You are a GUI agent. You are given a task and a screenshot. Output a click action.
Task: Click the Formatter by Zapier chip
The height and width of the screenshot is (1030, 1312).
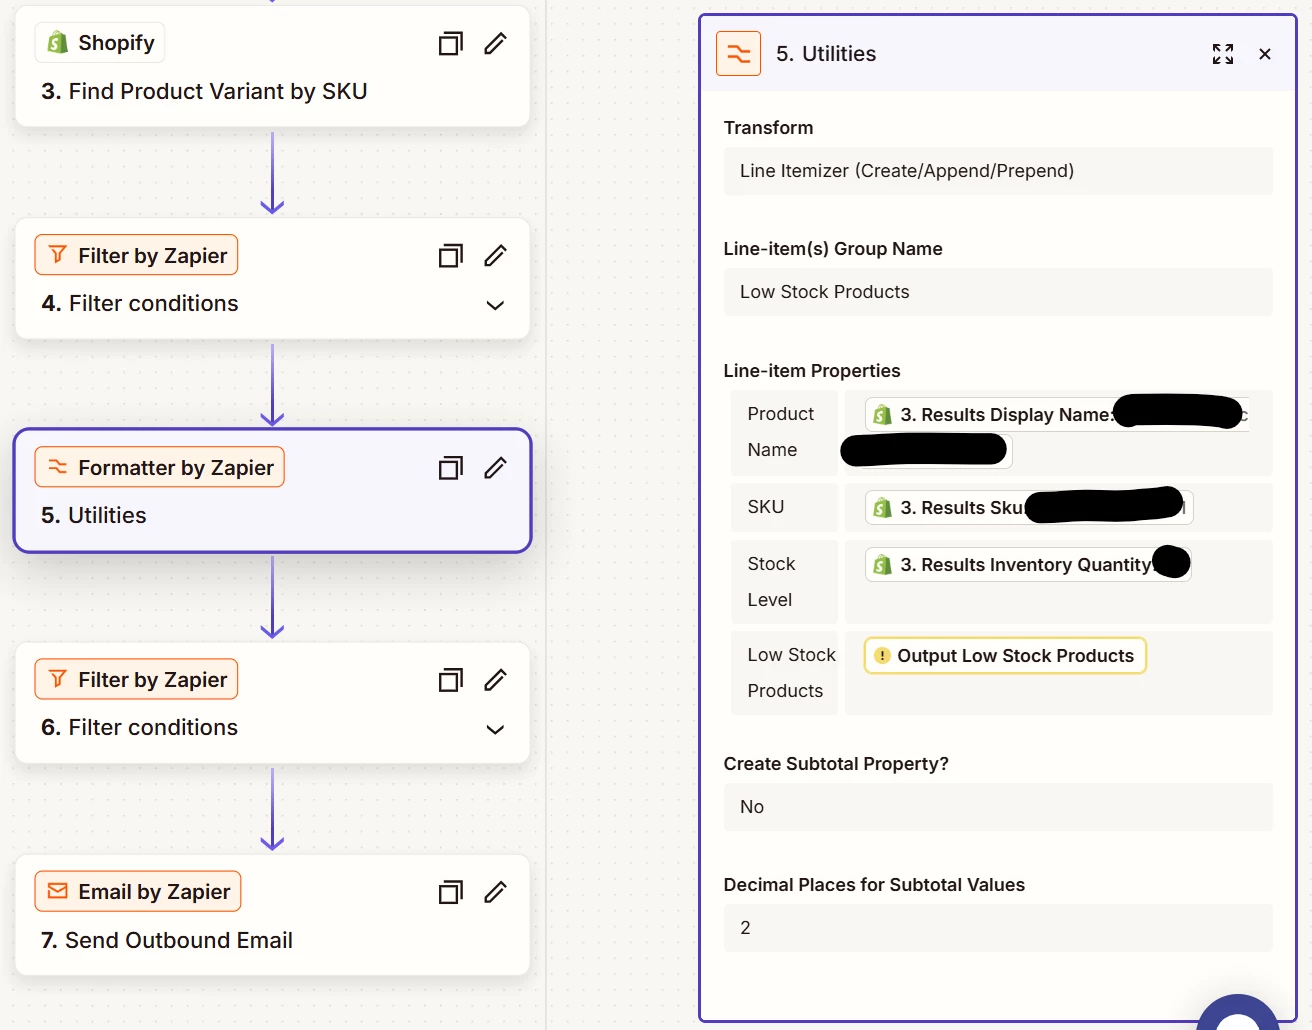click(160, 467)
